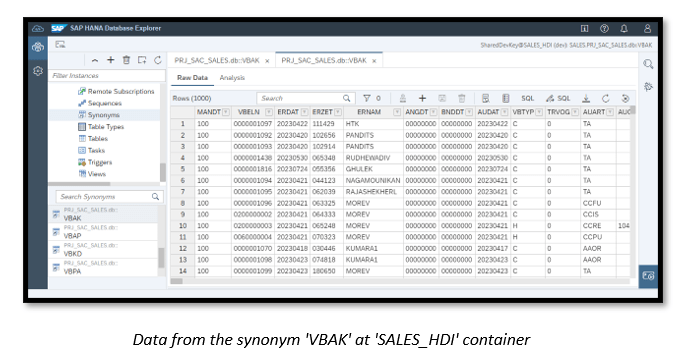Select Tables in the catalog tree
Viewport: 688px width, 364px height.
pos(97,139)
